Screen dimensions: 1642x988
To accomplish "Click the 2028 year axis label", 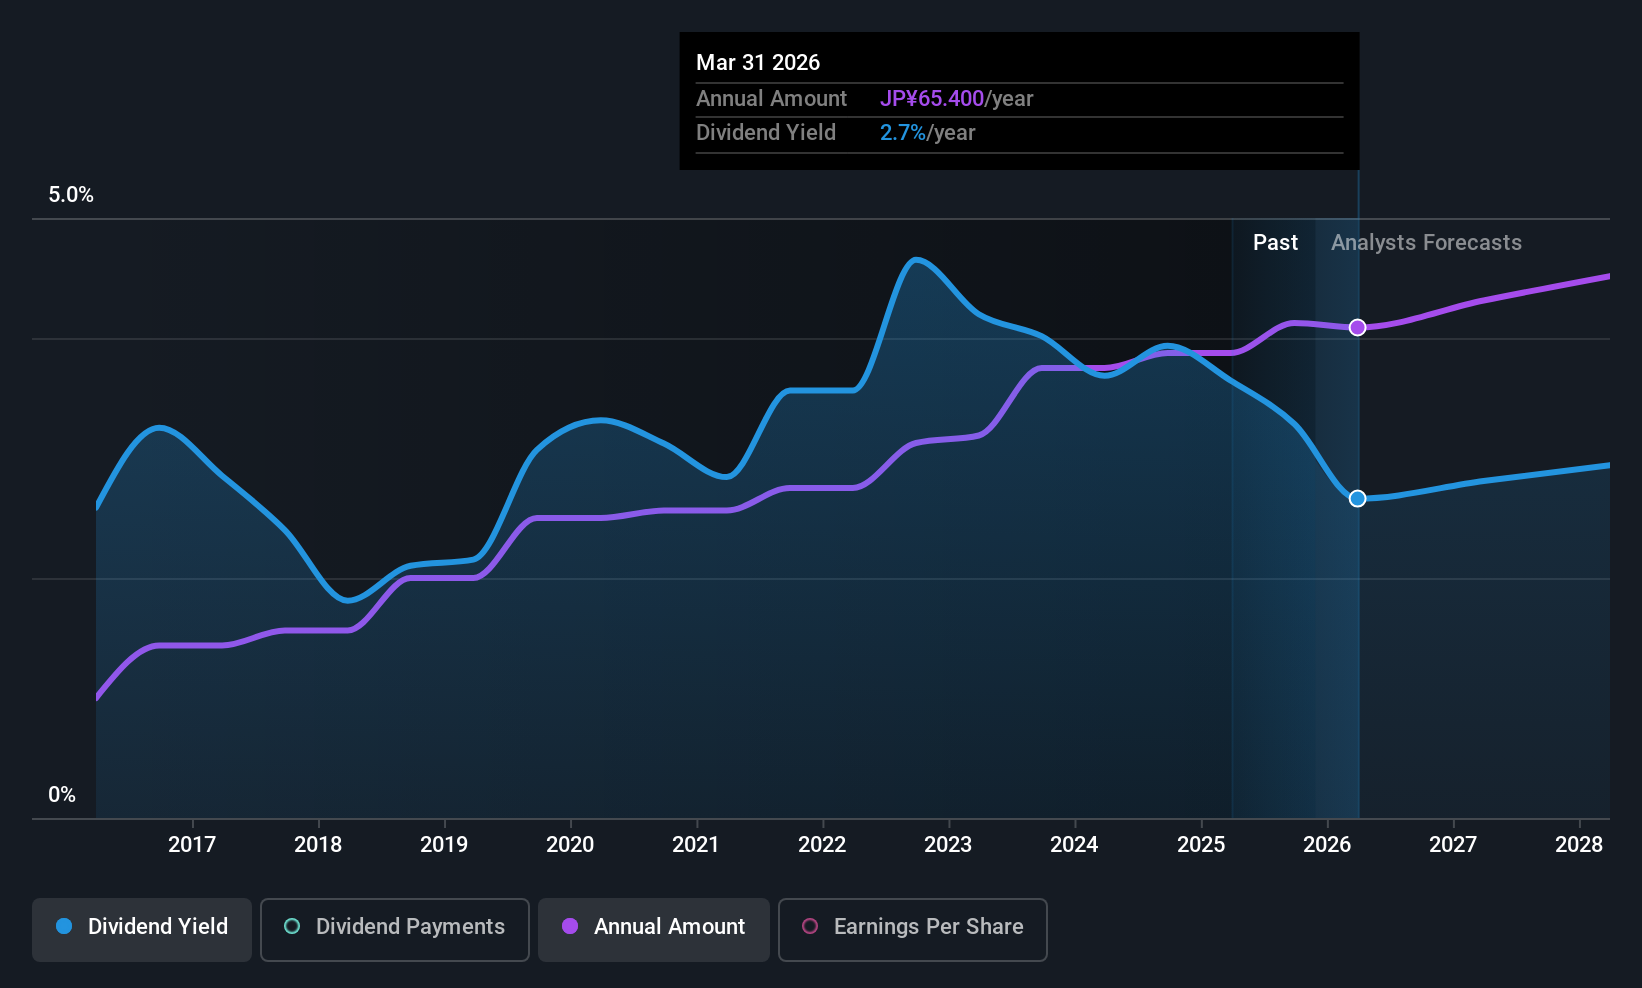I will pyautogui.click(x=1579, y=845).
